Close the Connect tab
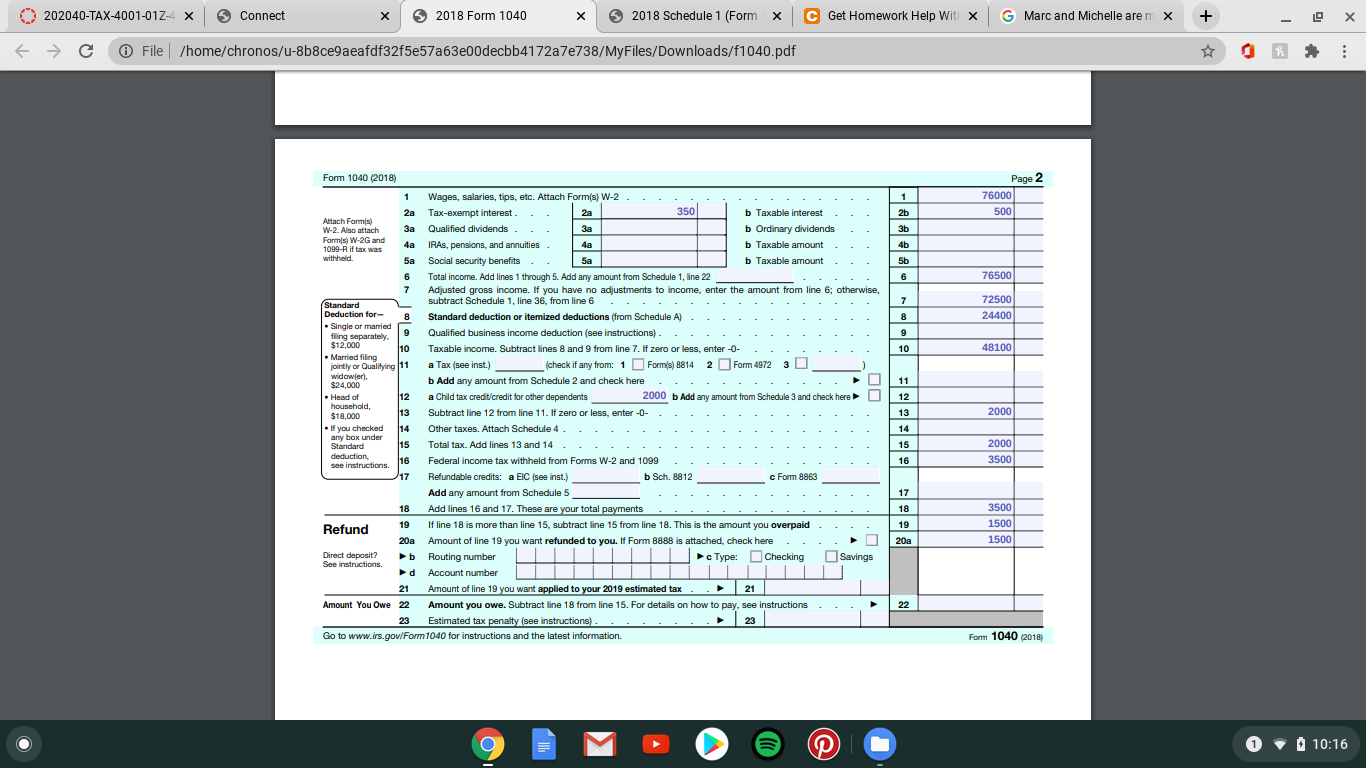This screenshot has width=1366, height=768. (x=385, y=16)
